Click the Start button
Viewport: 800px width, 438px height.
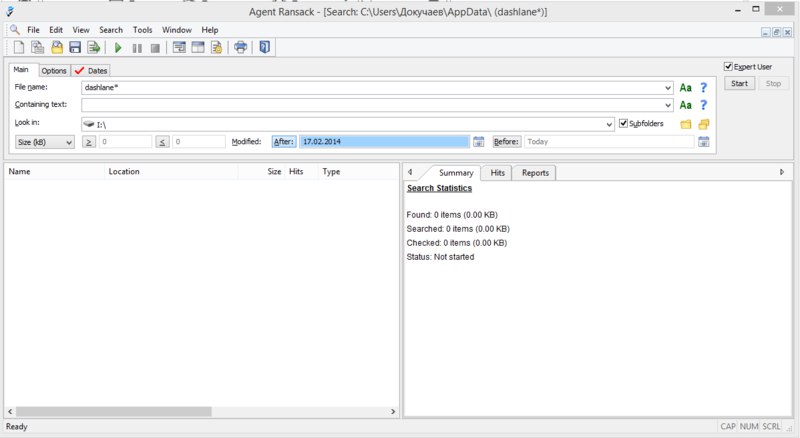(x=739, y=84)
